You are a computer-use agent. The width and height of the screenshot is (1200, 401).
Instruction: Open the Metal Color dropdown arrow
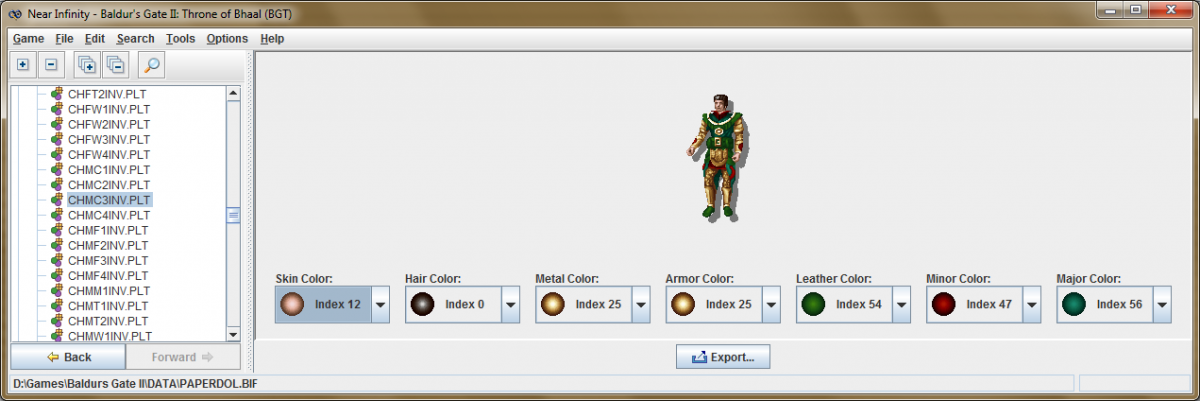tap(641, 304)
